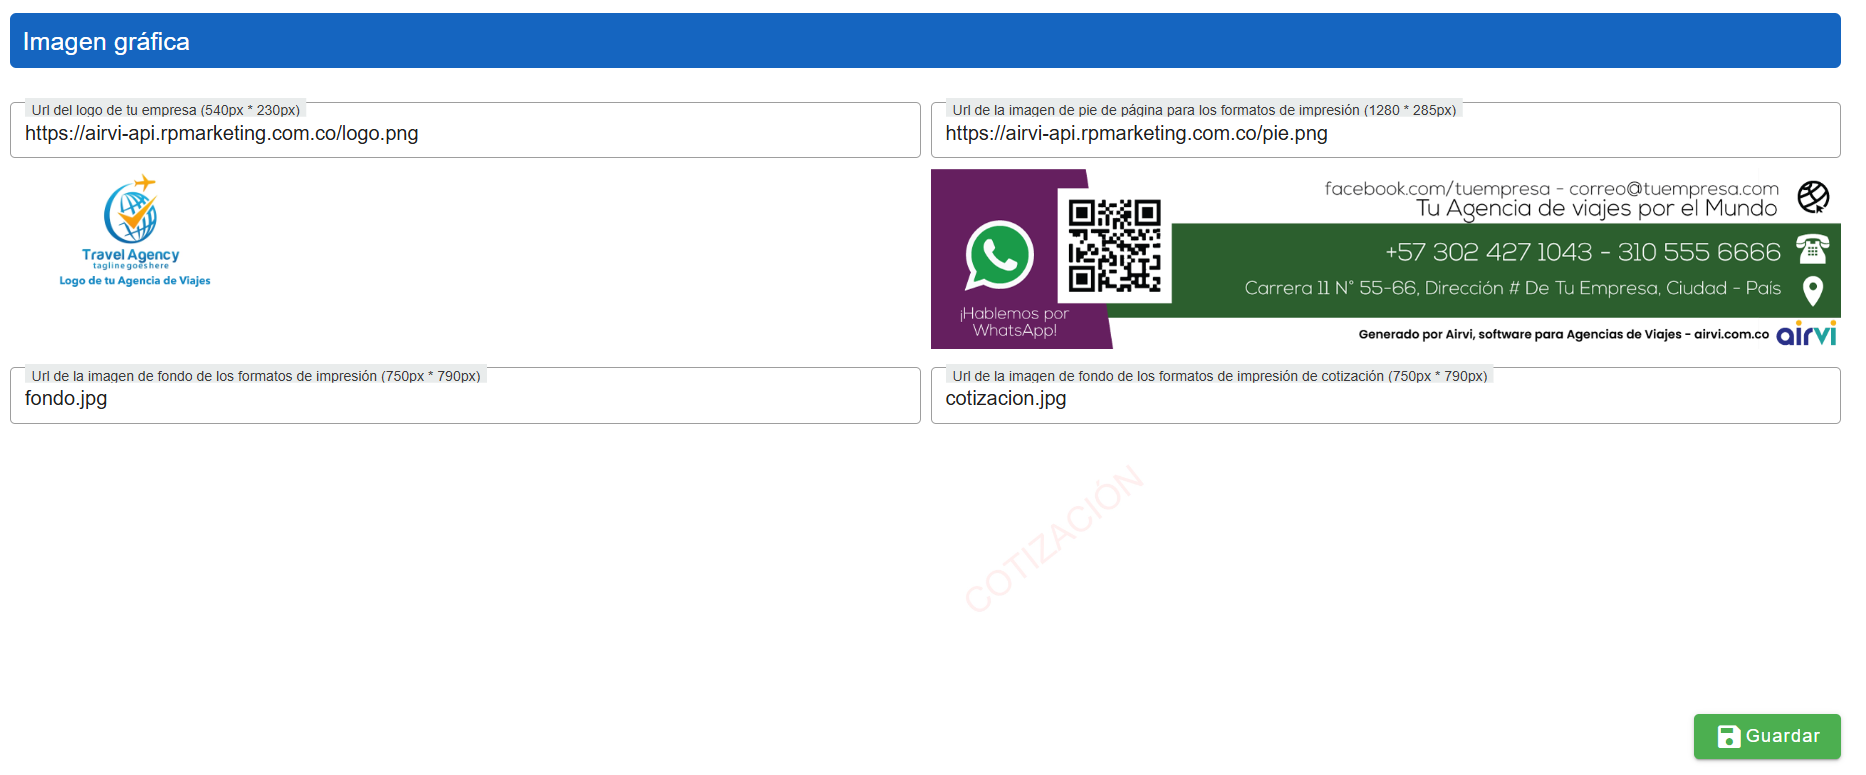
Task: Click into the cotizacion.jpg input field
Action: click(x=1385, y=399)
